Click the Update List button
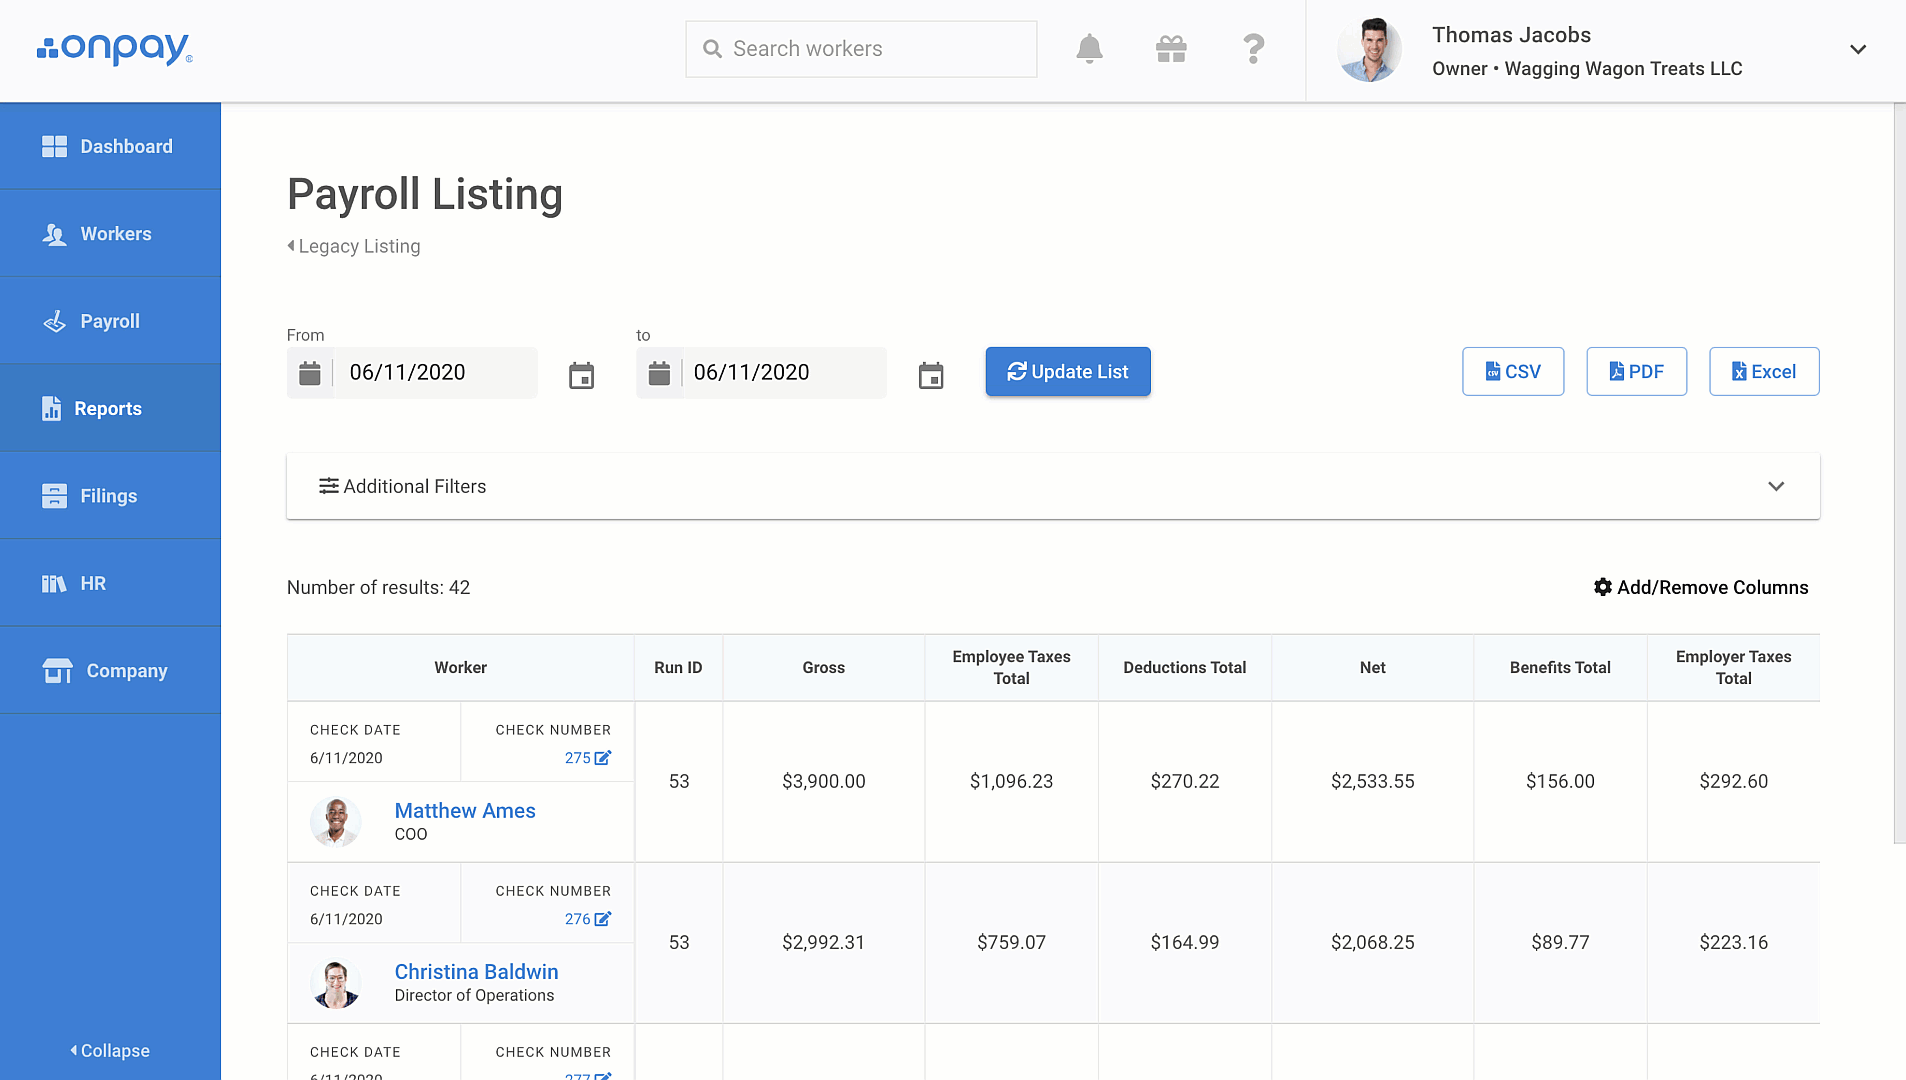The width and height of the screenshot is (1906, 1080). pos(1068,372)
